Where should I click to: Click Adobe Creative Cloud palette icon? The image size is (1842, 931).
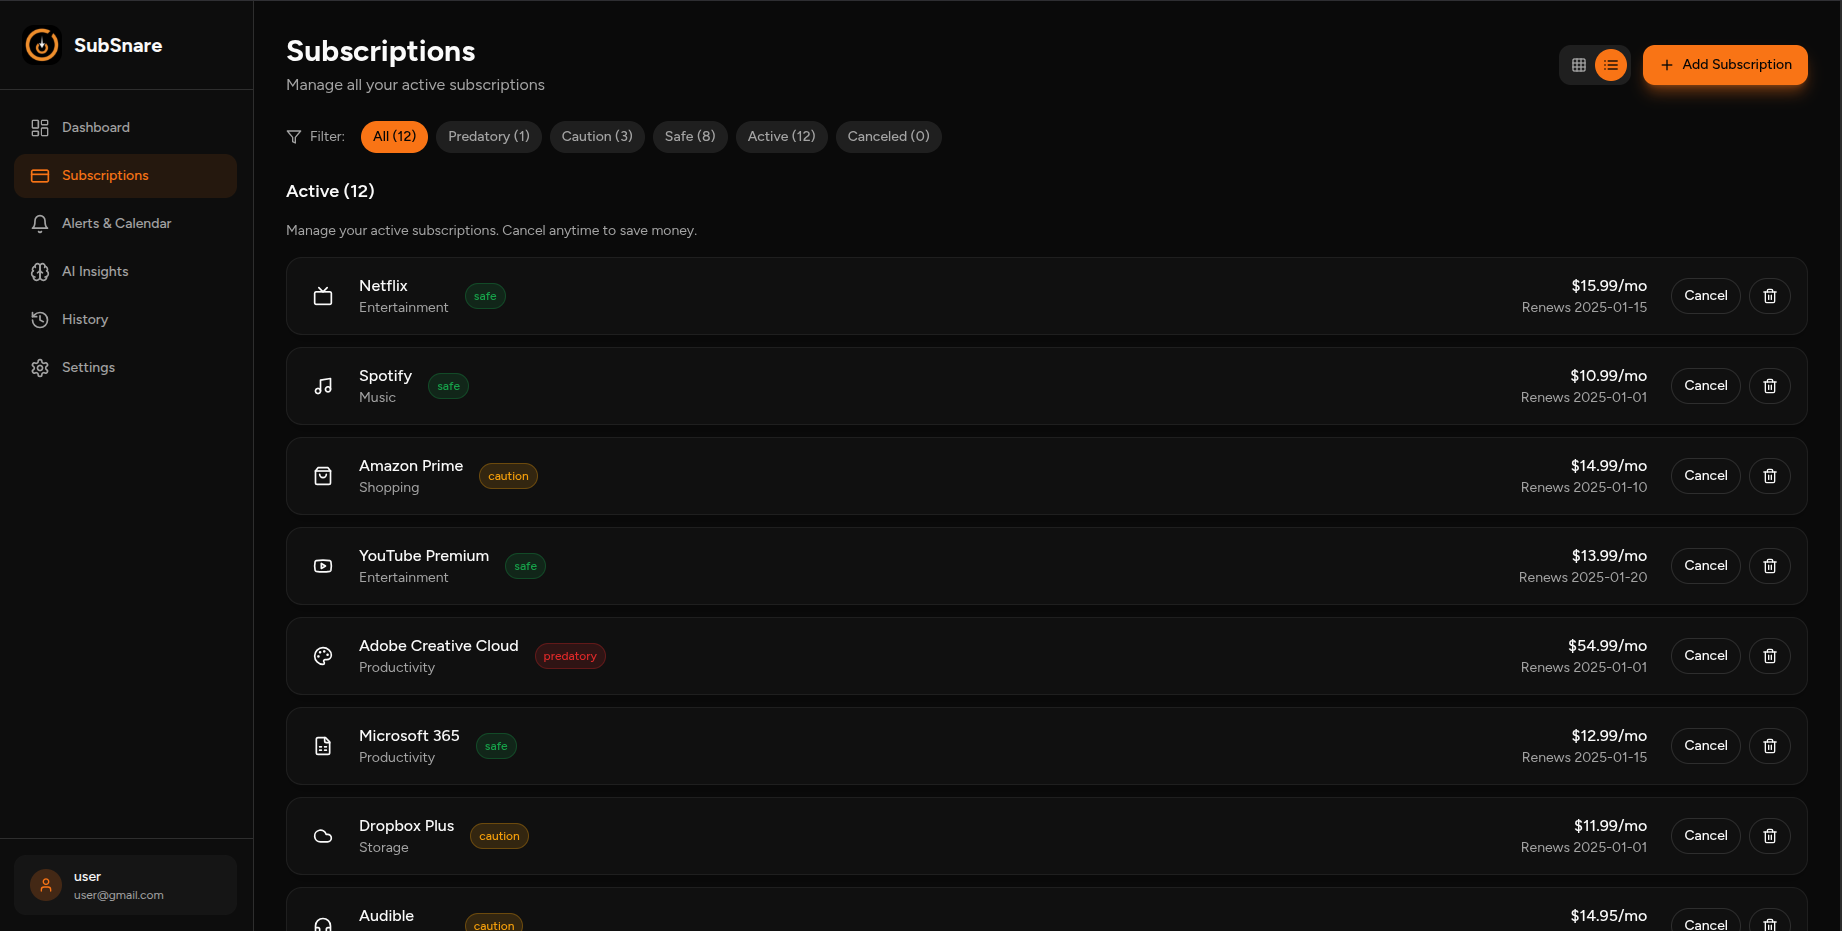pos(323,656)
